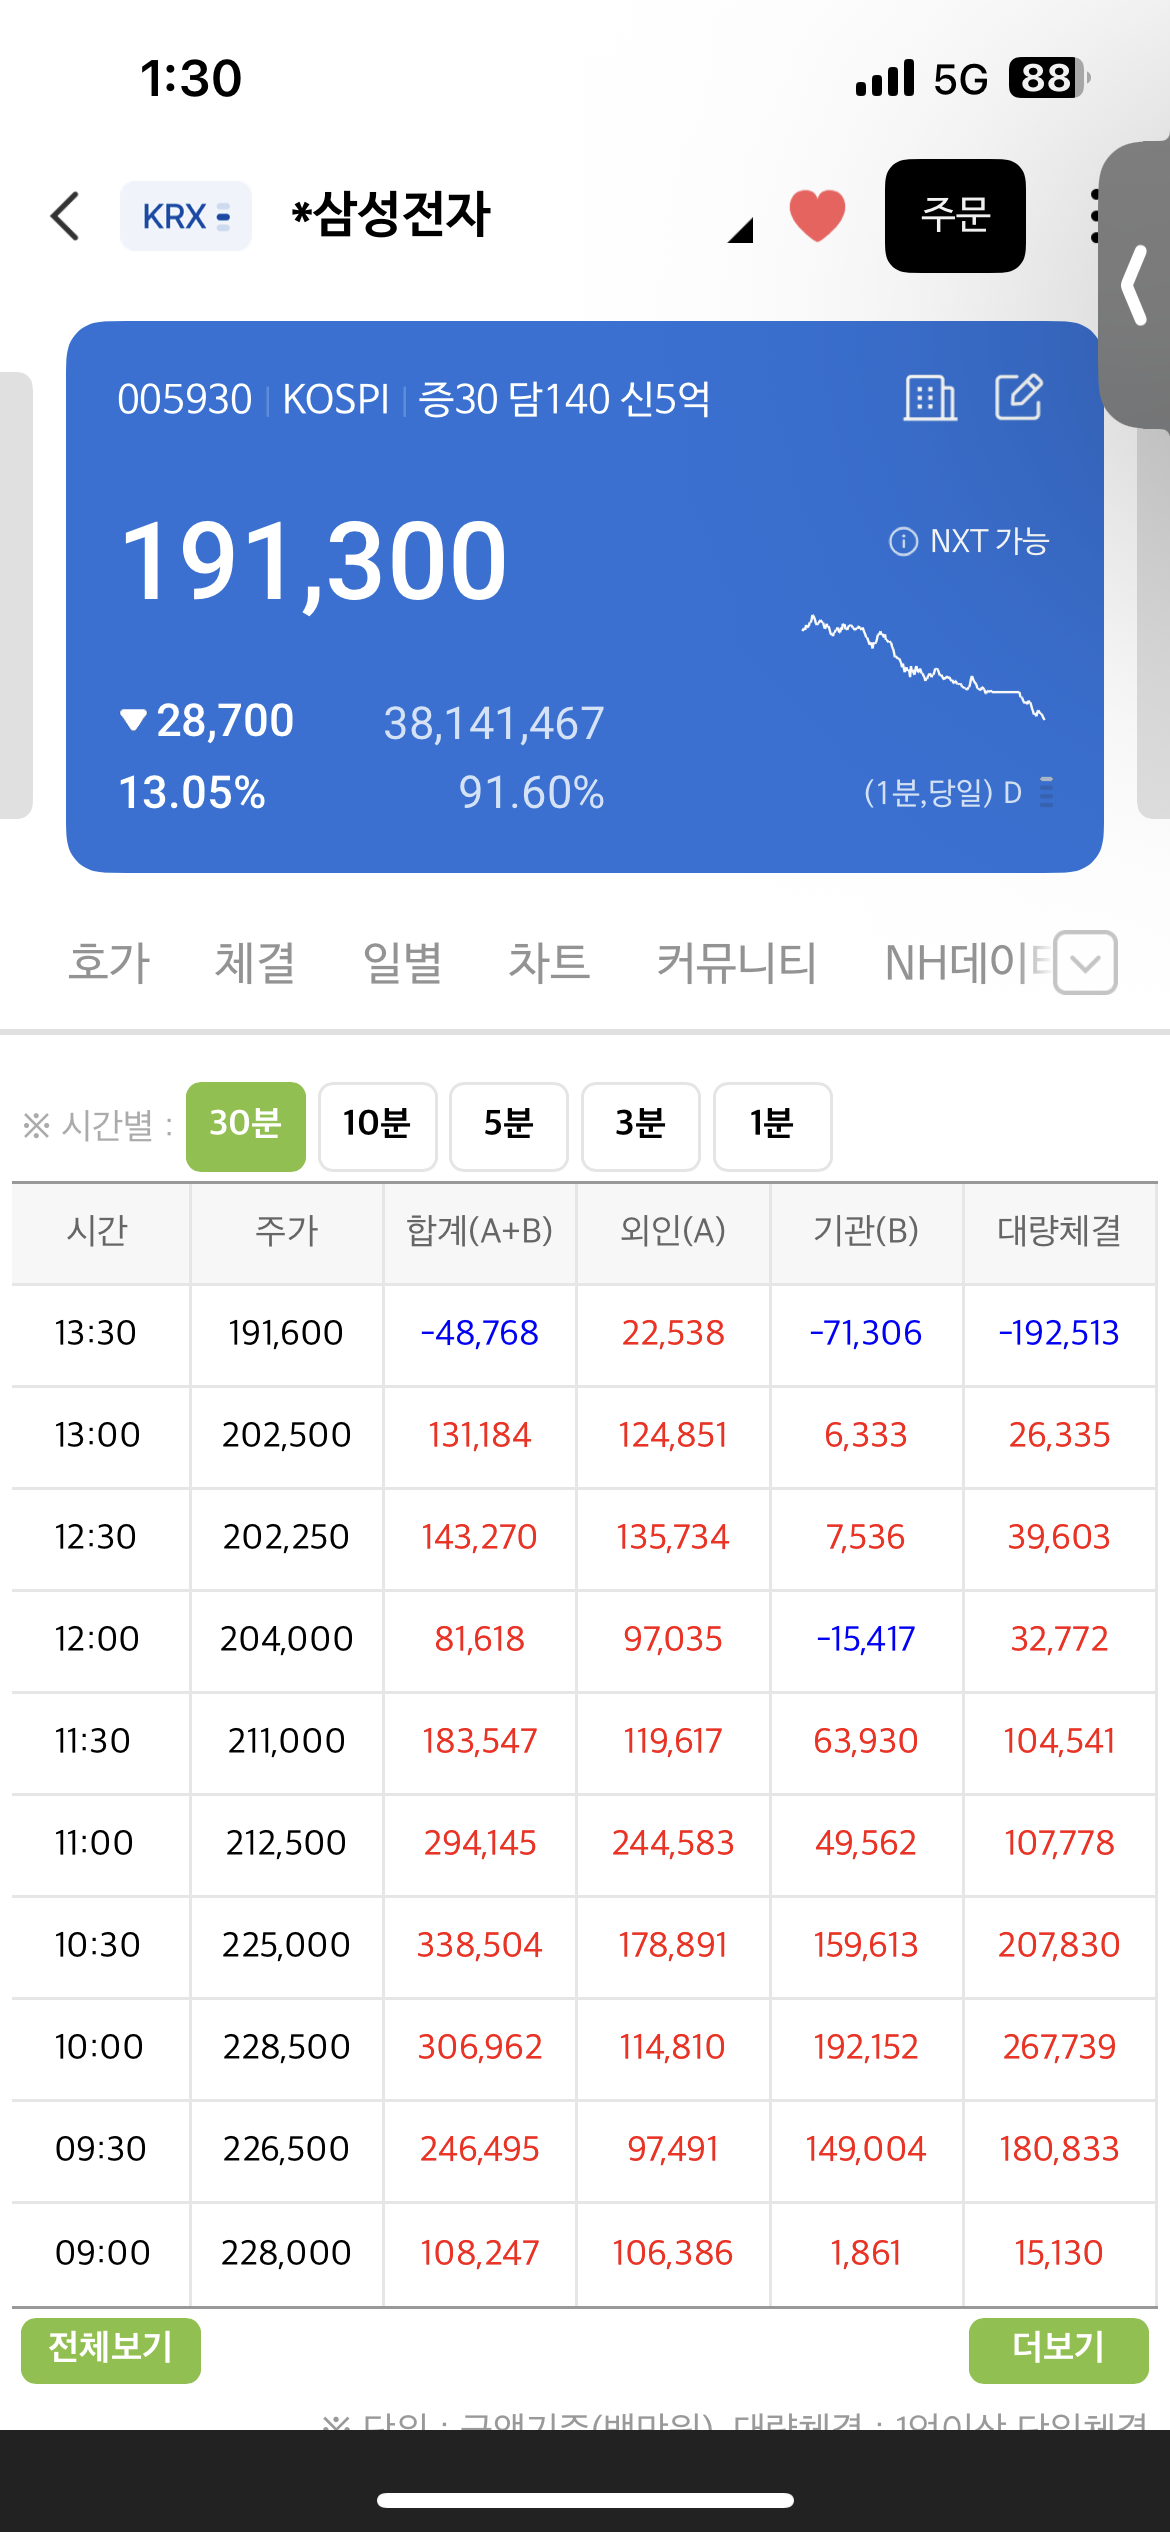This screenshot has width=1170, height=2532.
Task: Tap the edit memo pencil icon
Action: click(1019, 398)
